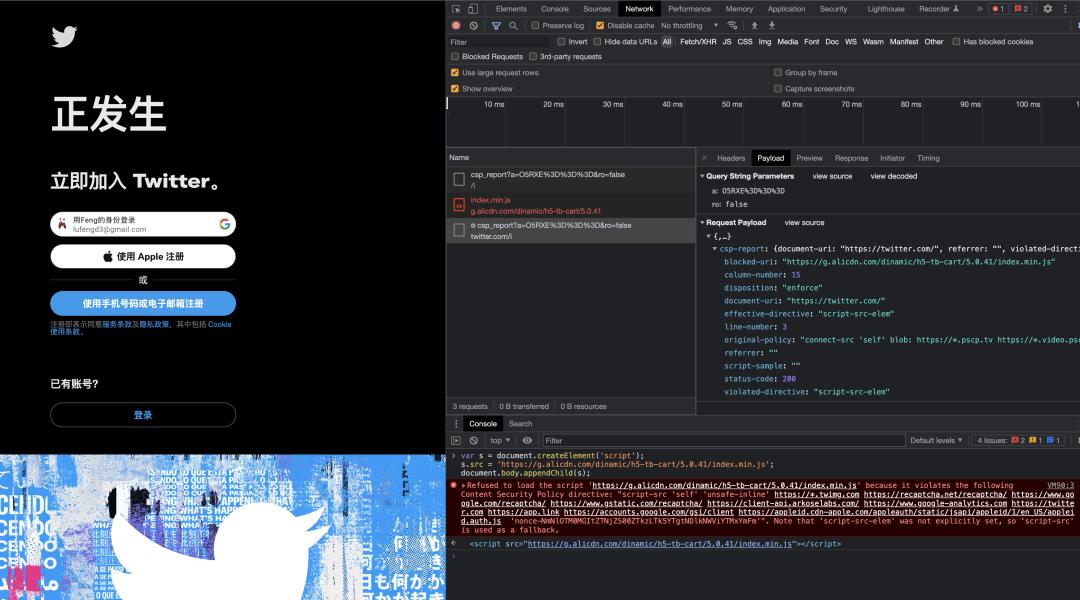Viewport: 1080px width, 600px height.
Task: Open DevTools settings gear
Action: point(1046,9)
